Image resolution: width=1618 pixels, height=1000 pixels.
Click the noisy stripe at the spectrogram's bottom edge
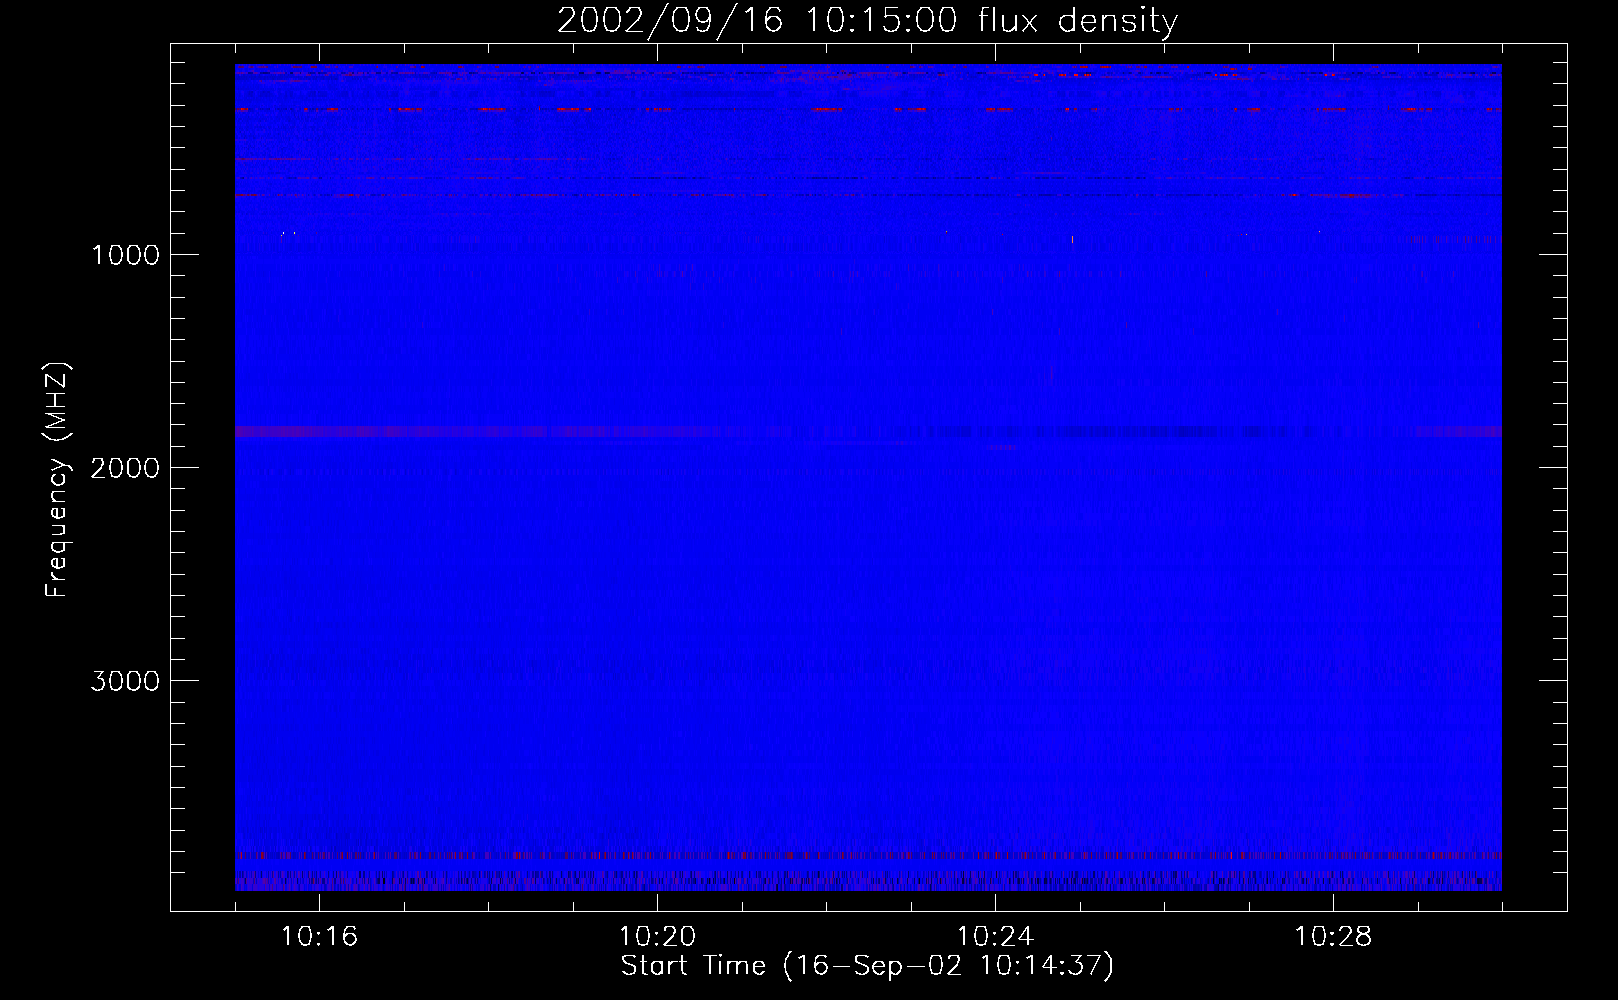point(867,882)
